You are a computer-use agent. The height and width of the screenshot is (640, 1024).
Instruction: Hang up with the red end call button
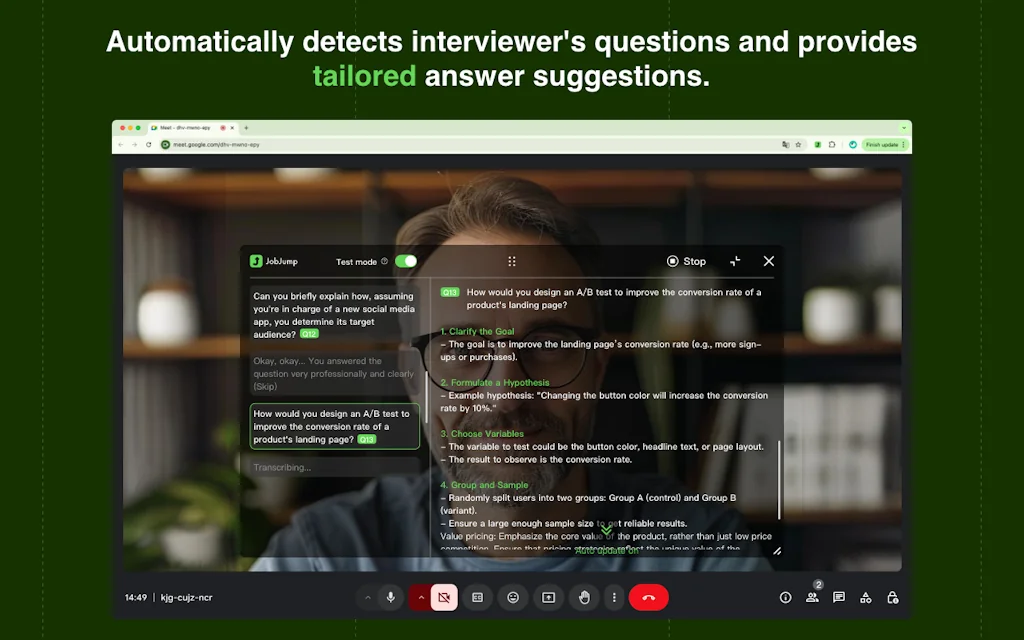pyautogui.click(x=648, y=597)
